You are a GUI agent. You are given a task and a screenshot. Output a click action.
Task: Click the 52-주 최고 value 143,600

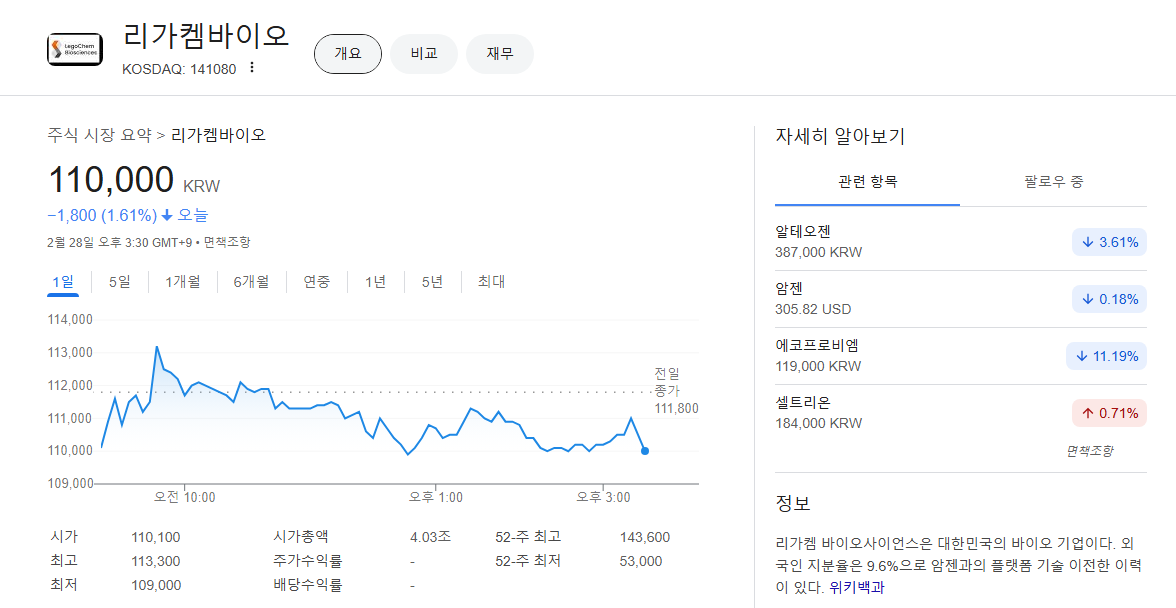[x=645, y=538]
